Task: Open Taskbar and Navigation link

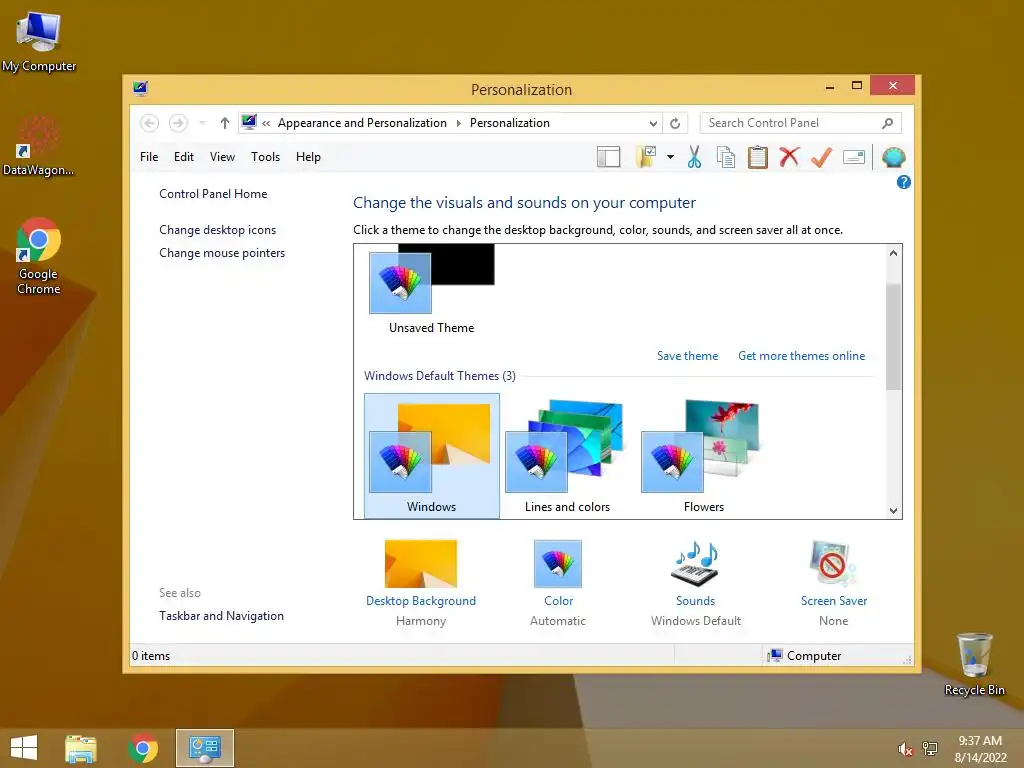Action: pyautogui.click(x=221, y=616)
